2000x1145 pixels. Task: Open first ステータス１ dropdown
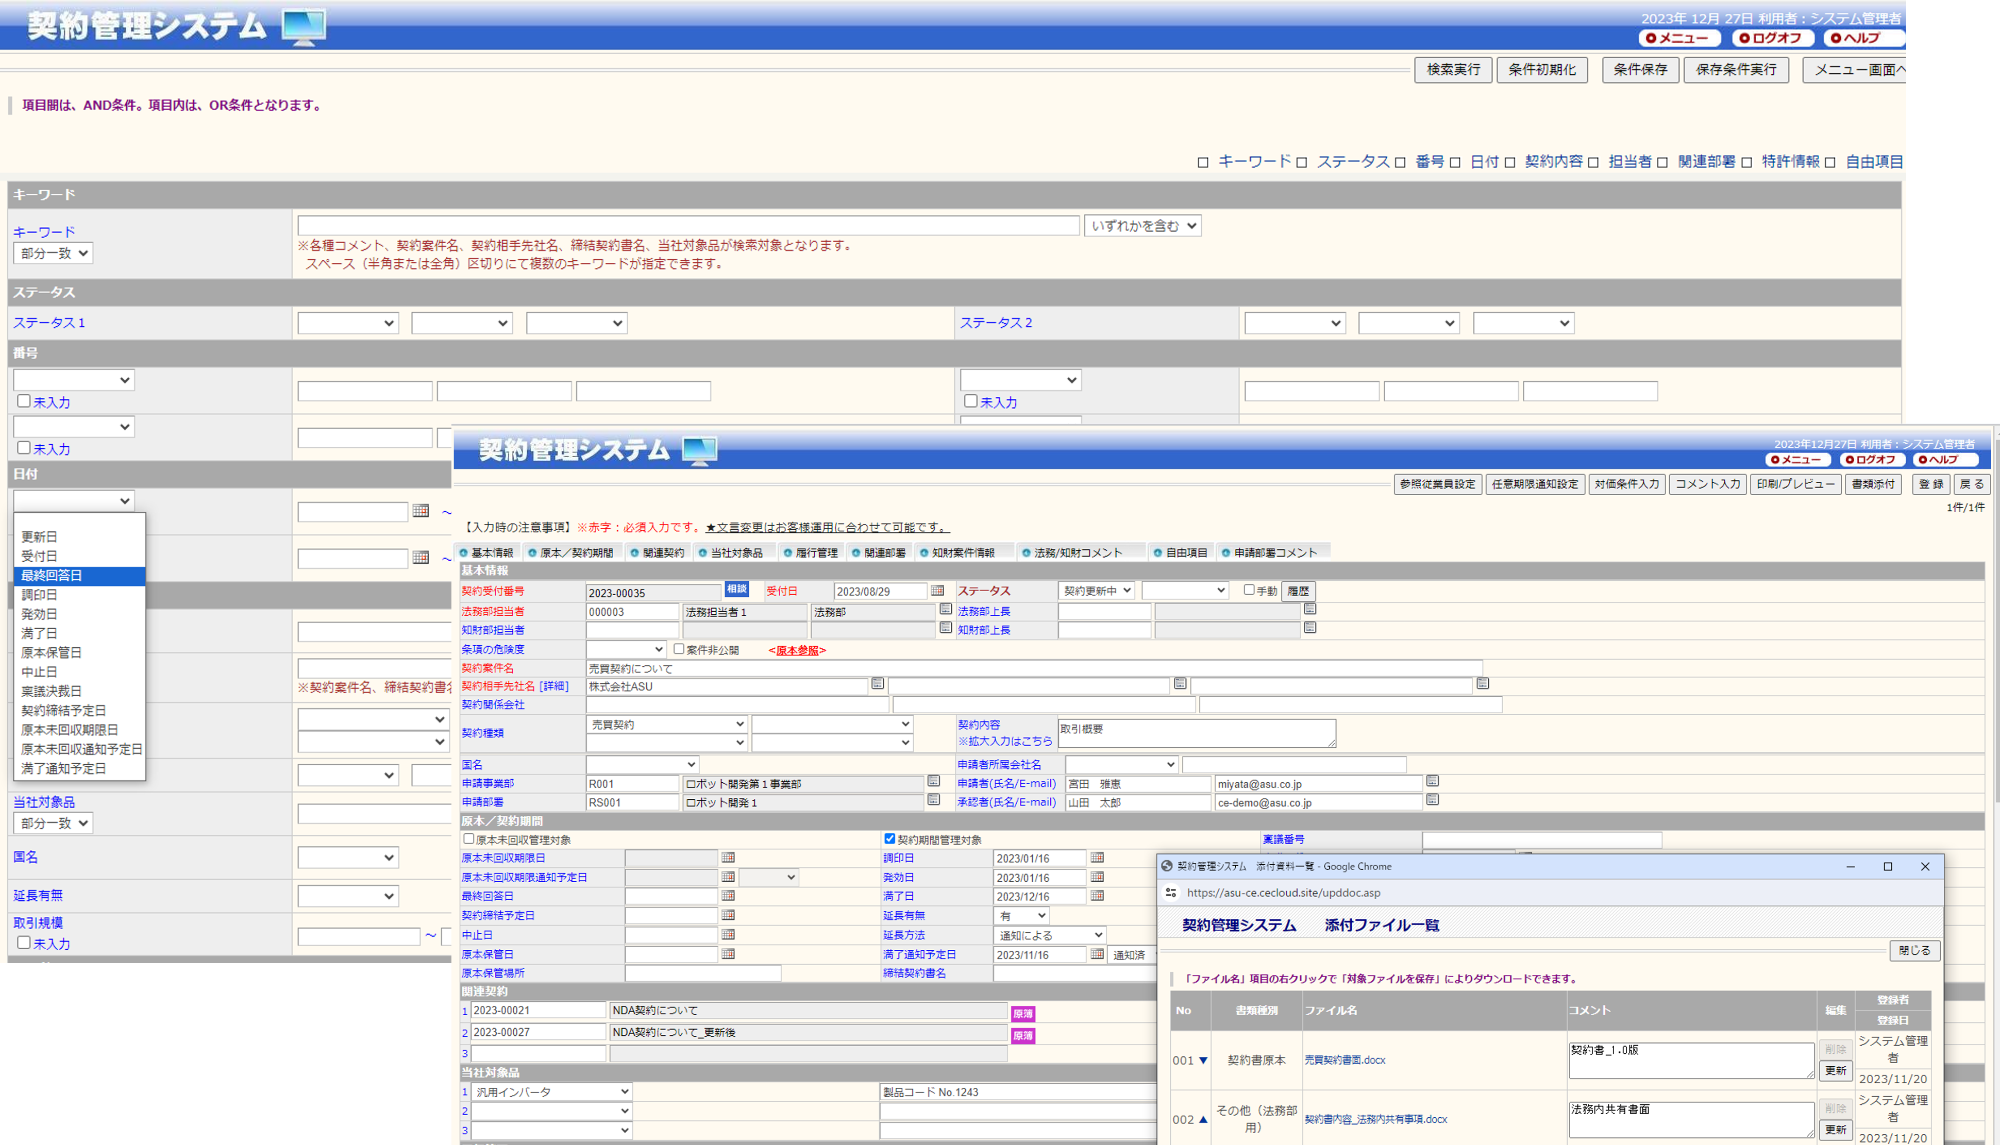pyautogui.click(x=348, y=323)
